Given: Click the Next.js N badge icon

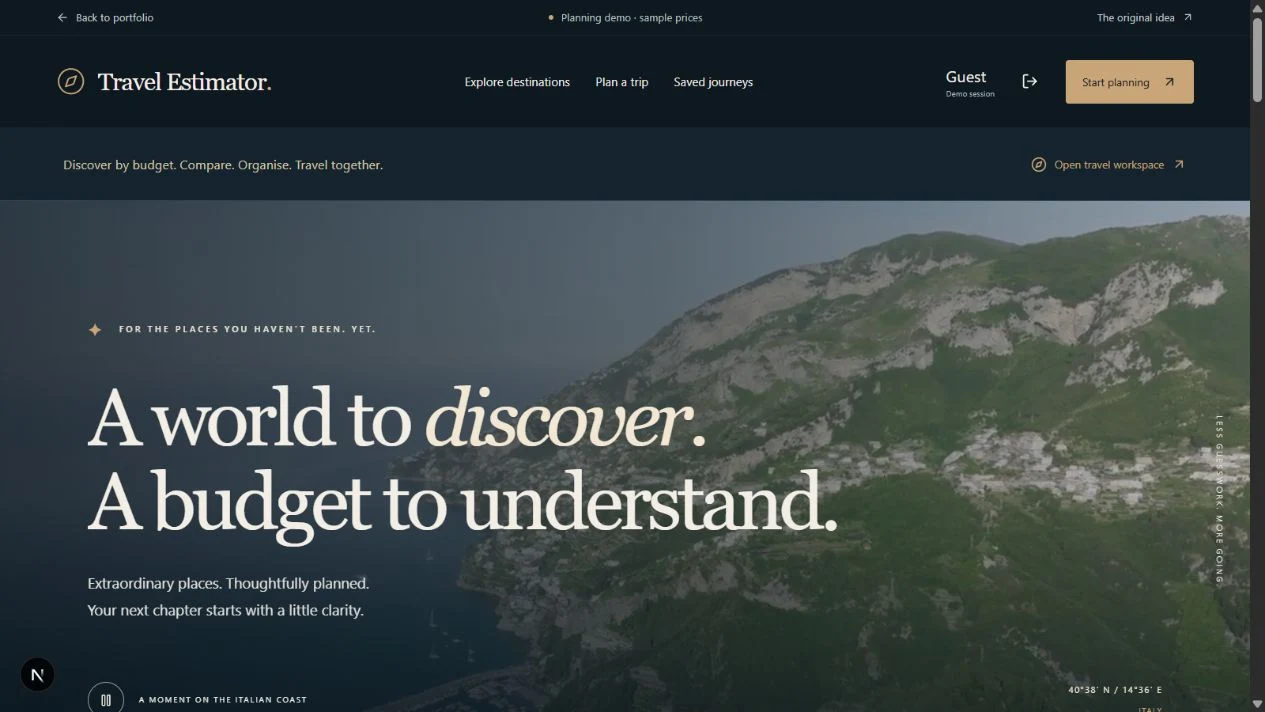Looking at the screenshot, I should click(x=37, y=675).
